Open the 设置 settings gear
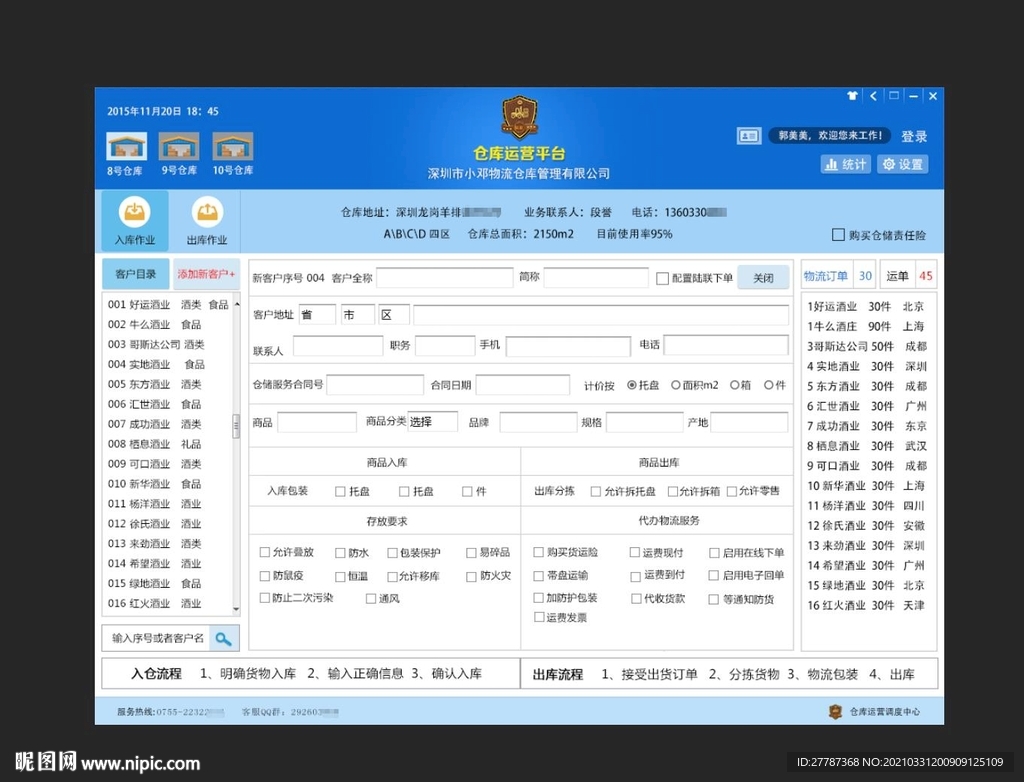This screenshot has height=782, width=1024. pyautogui.click(x=902, y=164)
